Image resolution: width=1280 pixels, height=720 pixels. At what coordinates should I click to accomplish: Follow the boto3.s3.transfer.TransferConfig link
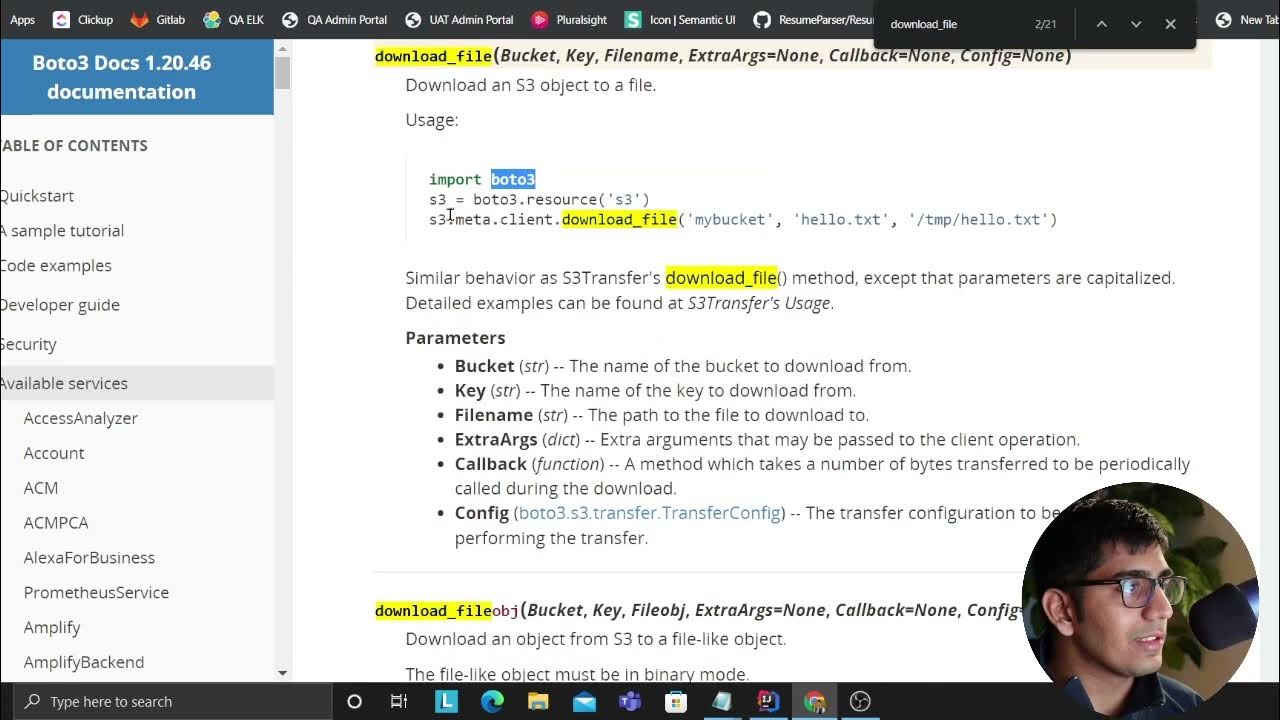coord(649,513)
